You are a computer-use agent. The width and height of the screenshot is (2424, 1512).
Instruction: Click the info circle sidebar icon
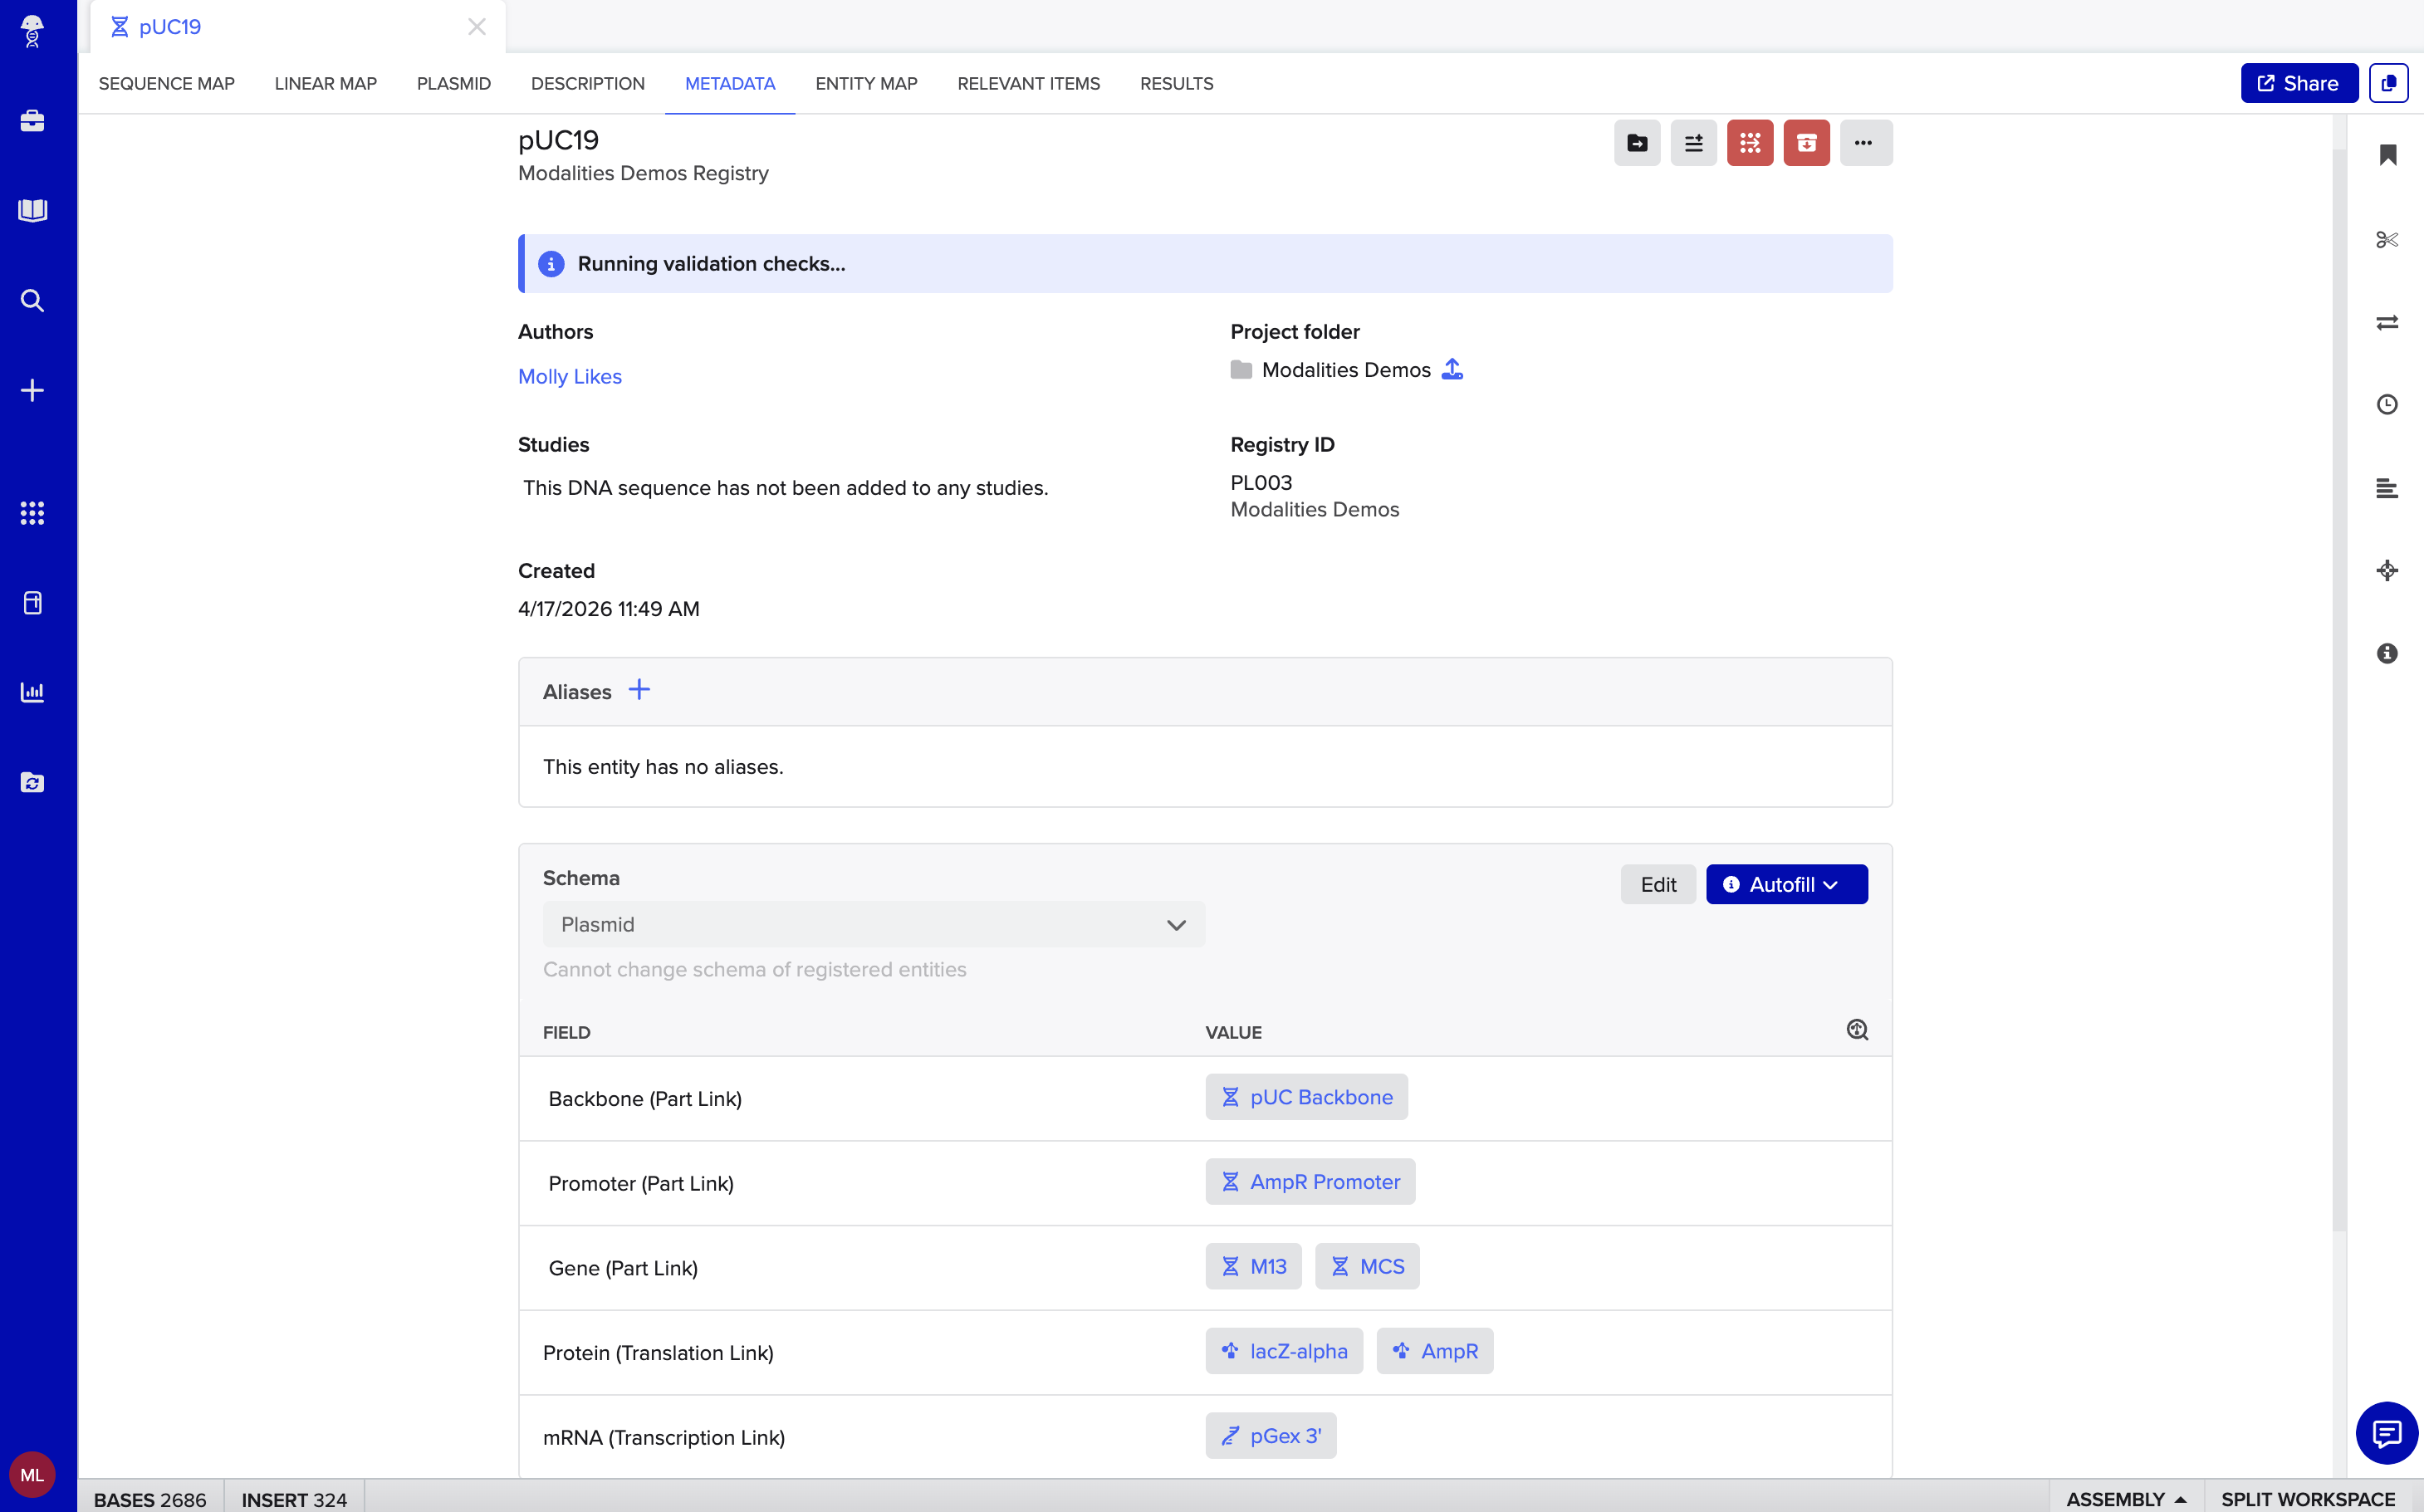[2387, 653]
